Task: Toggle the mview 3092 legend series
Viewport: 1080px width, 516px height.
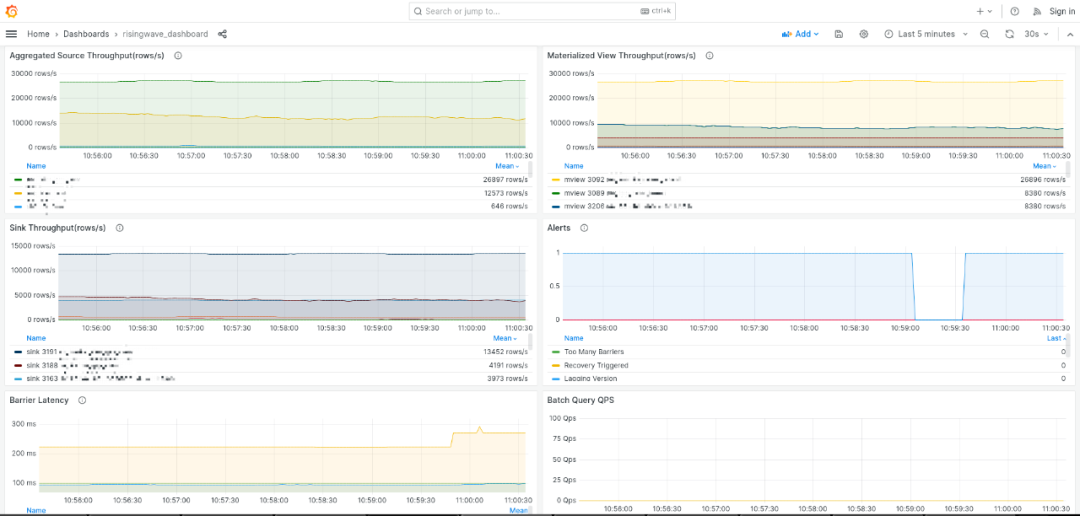Action: pos(623,179)
